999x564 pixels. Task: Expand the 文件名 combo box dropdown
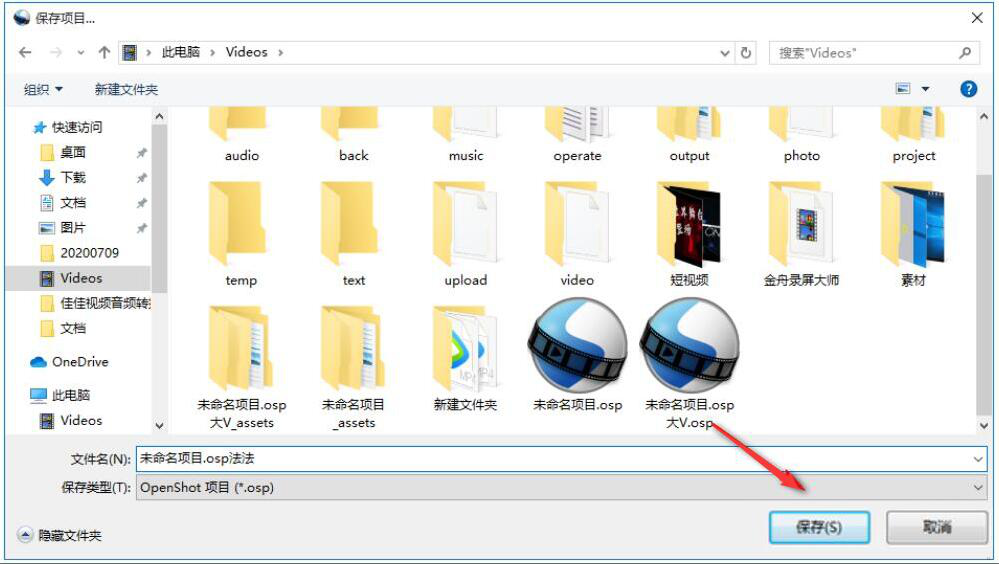977,459
